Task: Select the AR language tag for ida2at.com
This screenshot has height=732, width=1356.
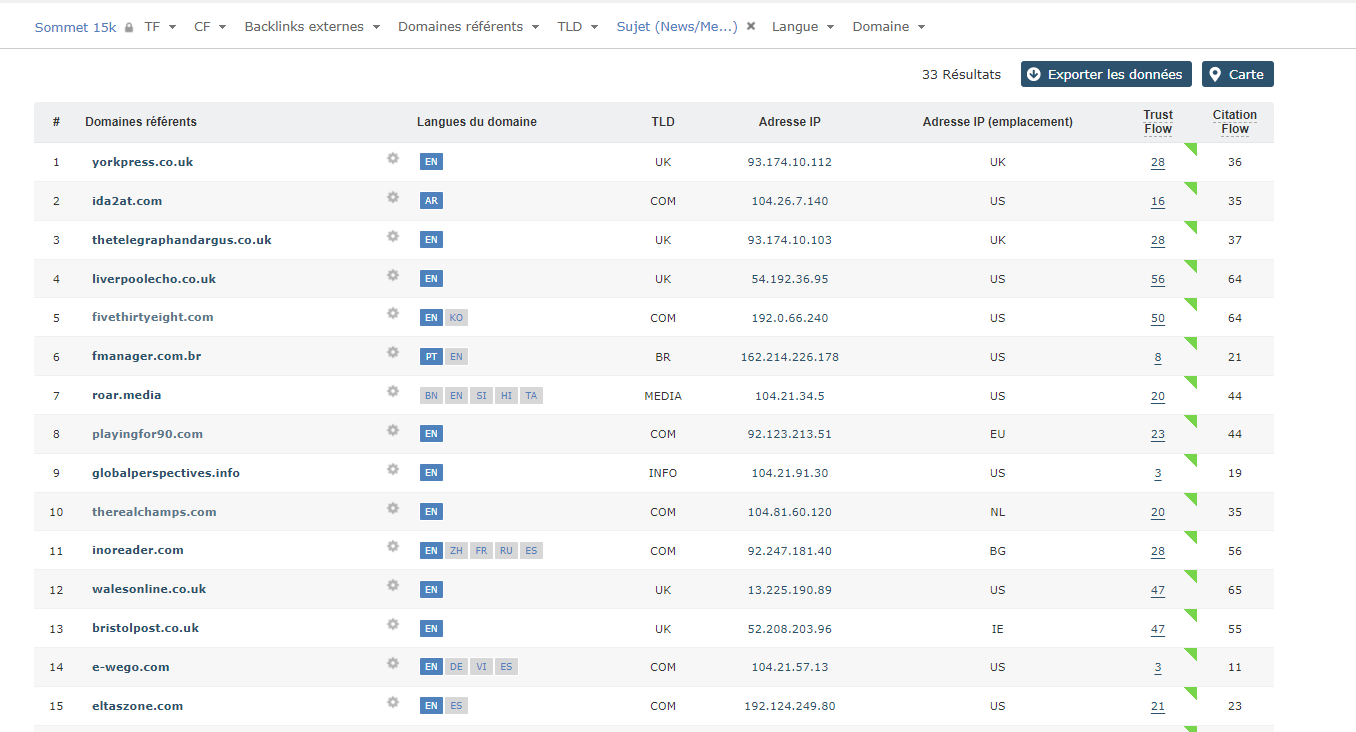Action: pyautogui.click(x=431, y=201)
